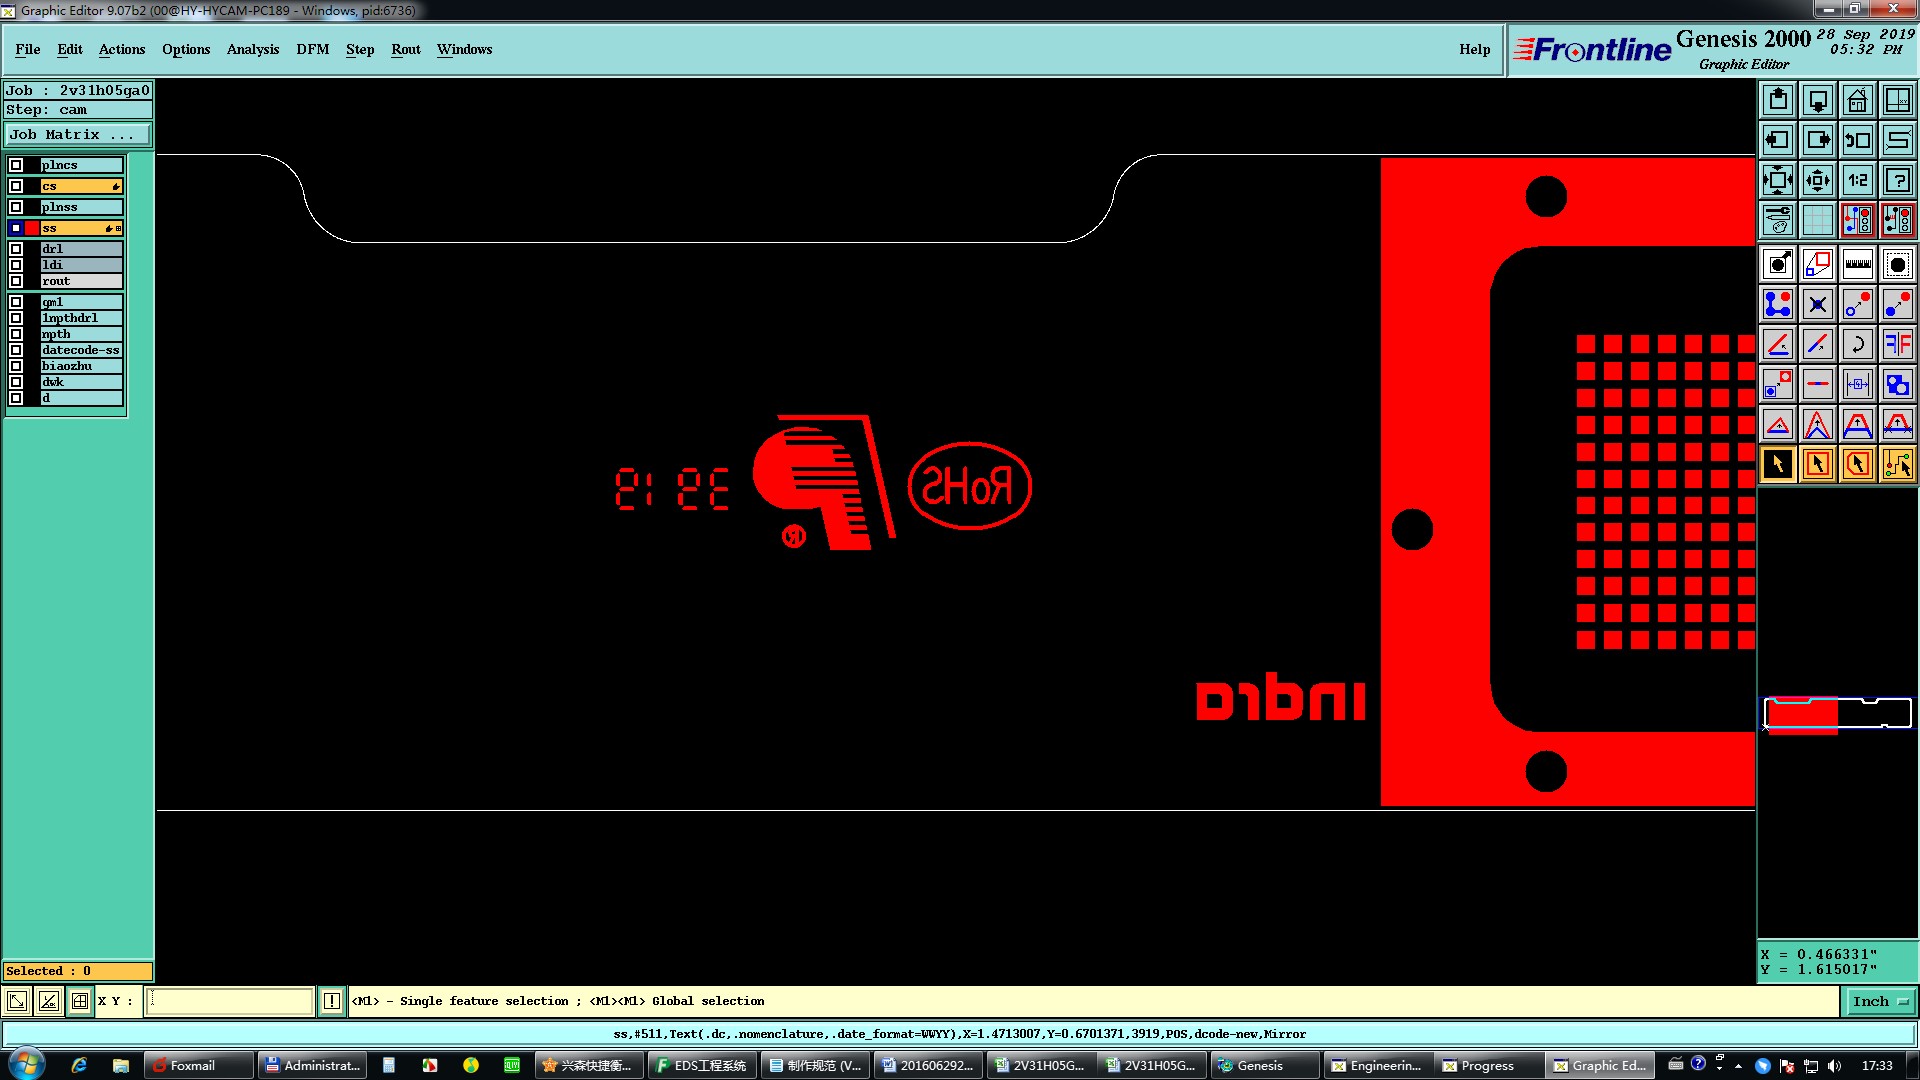The height and width of the screenshot is (1080, 1920).
Task: Click the red color swatch of ss layer
Action: pos(33,228)
